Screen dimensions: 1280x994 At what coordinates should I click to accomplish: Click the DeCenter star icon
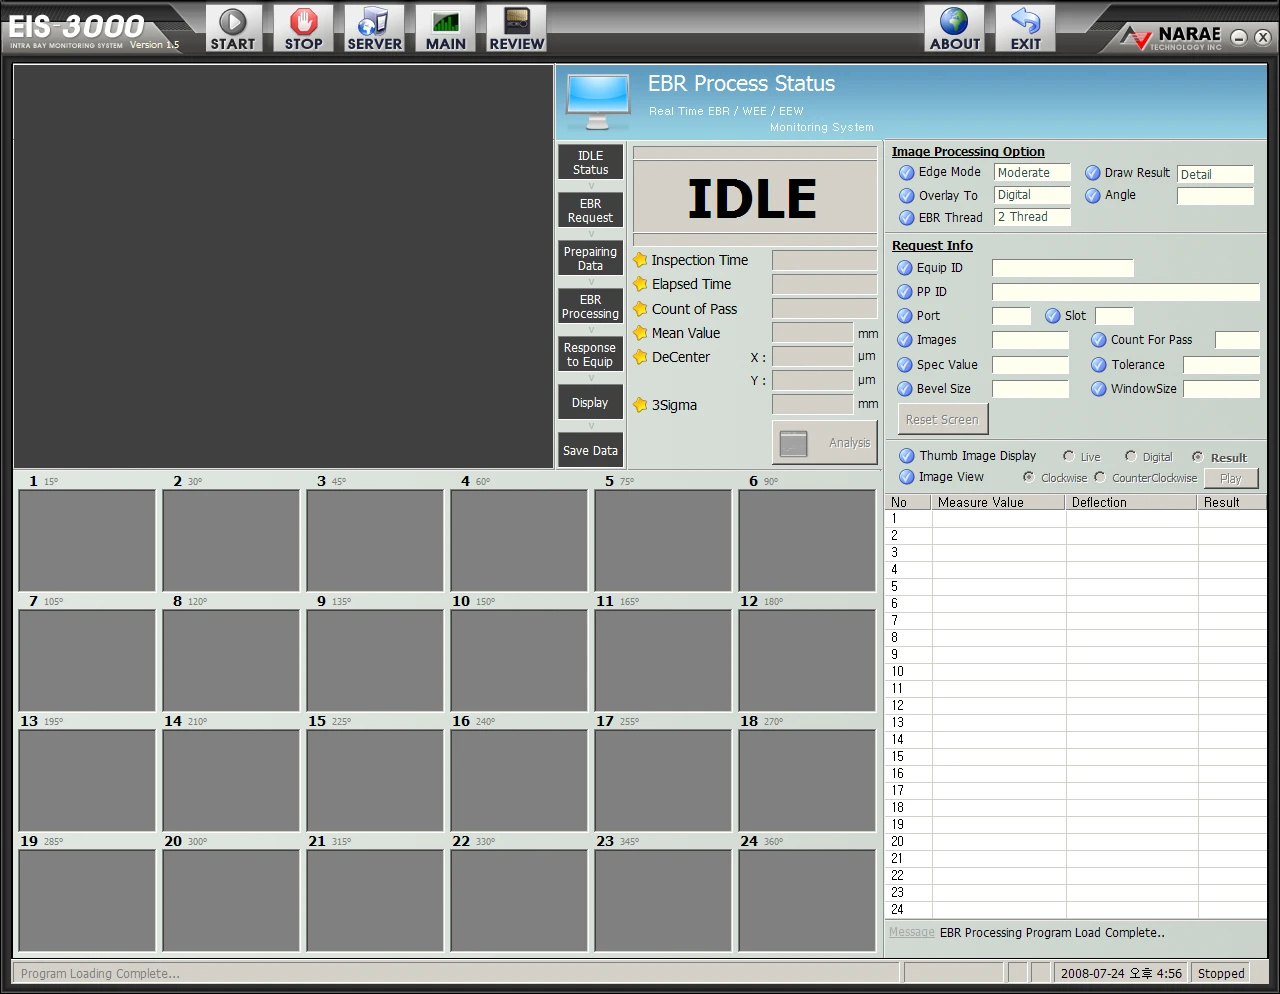click(640, 357)
